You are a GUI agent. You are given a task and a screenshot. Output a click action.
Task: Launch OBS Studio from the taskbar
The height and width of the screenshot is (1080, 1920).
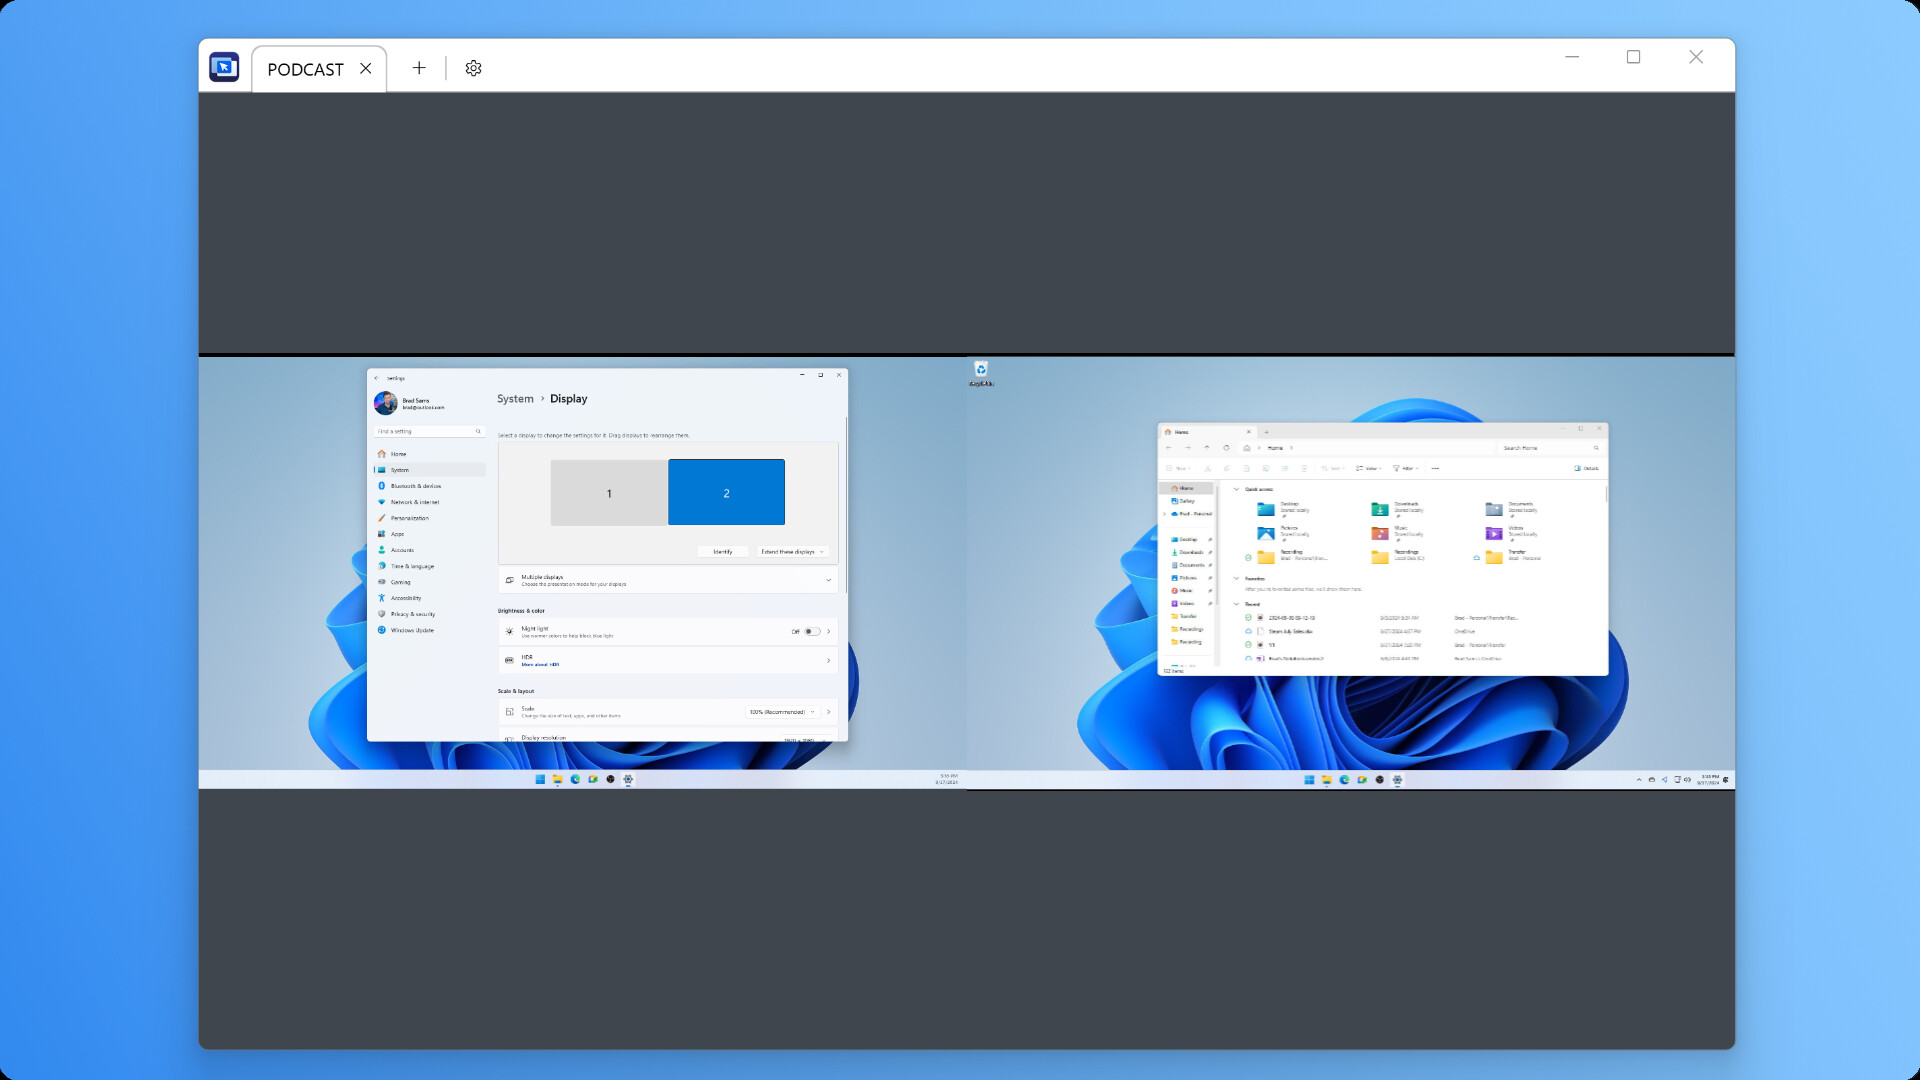click(x=610, y=779)
